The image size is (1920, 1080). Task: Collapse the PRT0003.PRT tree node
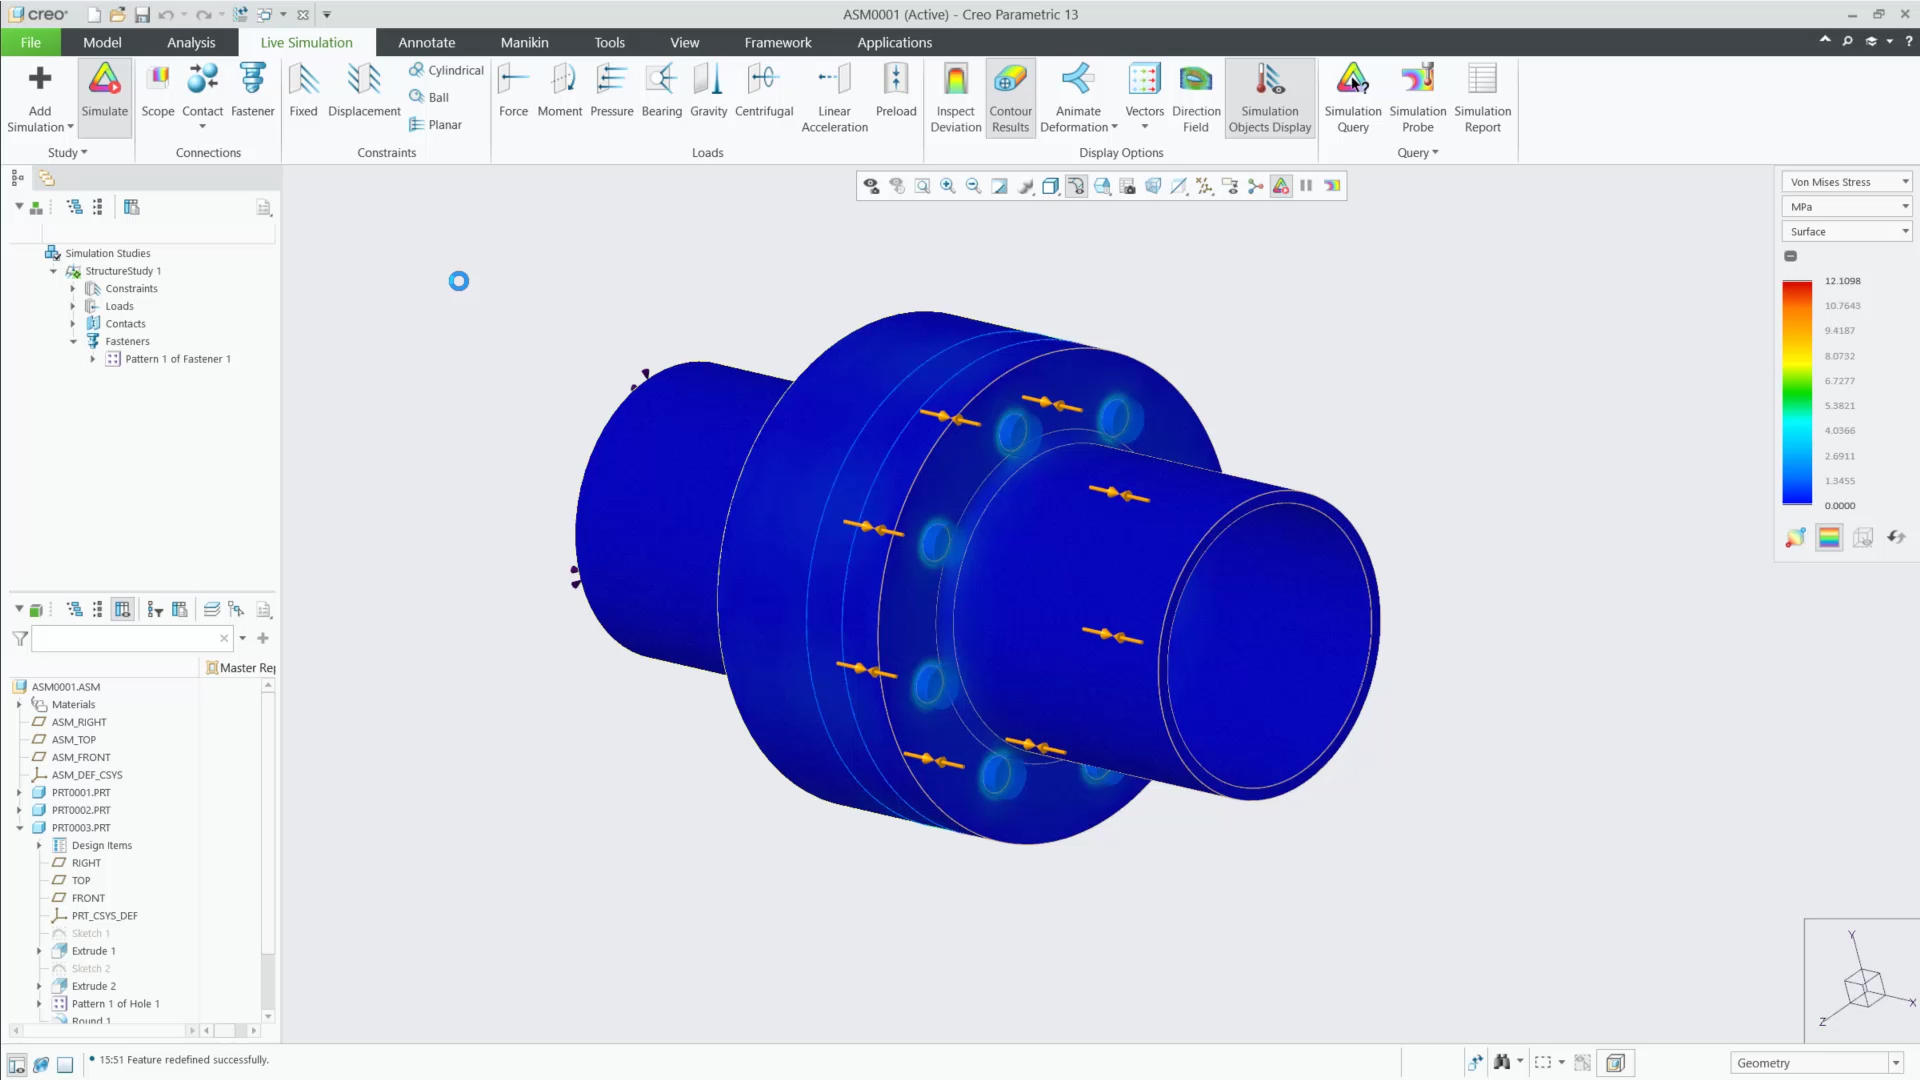(19, 828)
